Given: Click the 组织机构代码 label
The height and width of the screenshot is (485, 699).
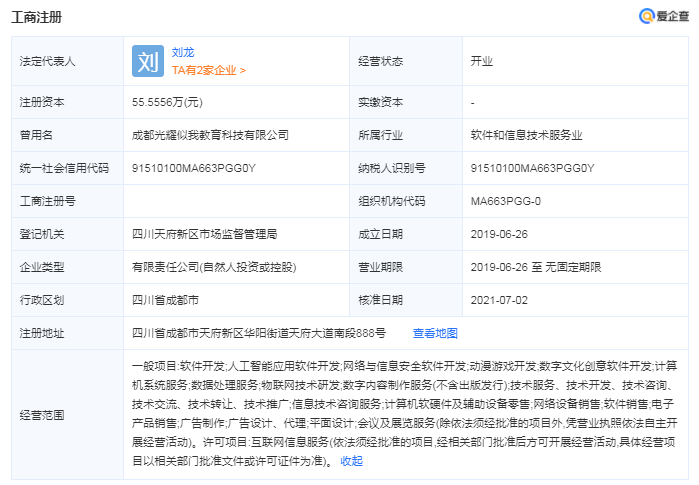Looking at the screenshot, I should [x=392, y=201].
